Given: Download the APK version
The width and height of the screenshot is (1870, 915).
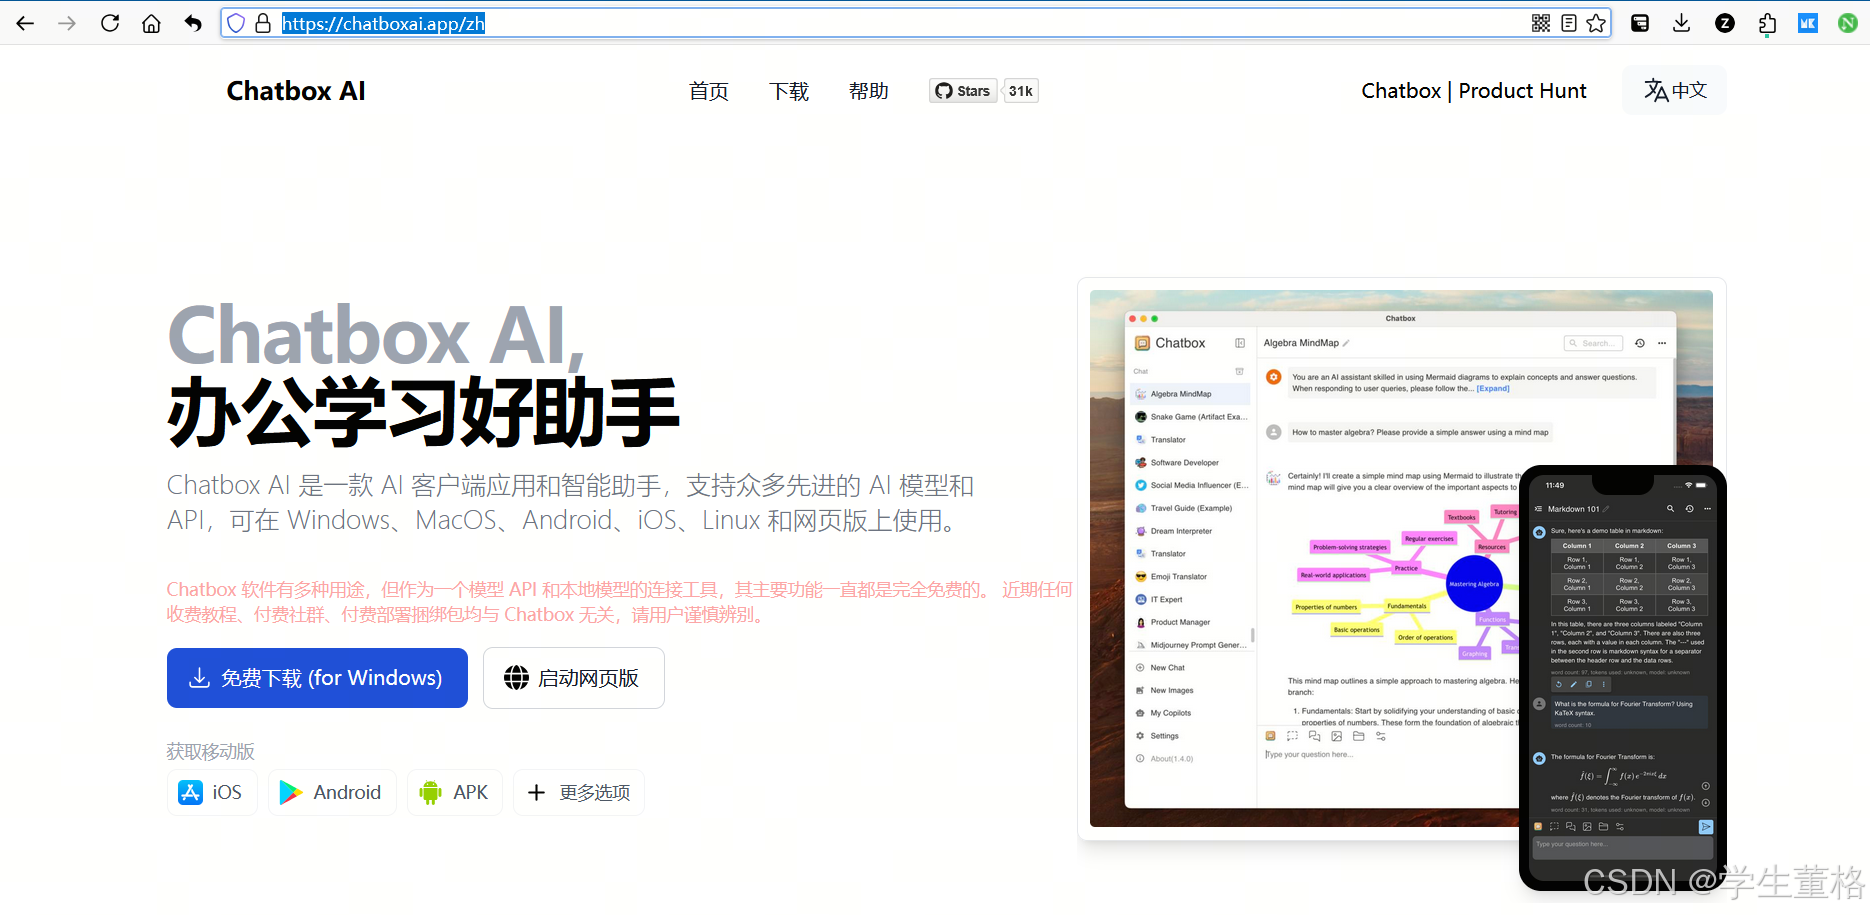Looking at the screenshot, I should pyautogui.click(x=455, y=793).
